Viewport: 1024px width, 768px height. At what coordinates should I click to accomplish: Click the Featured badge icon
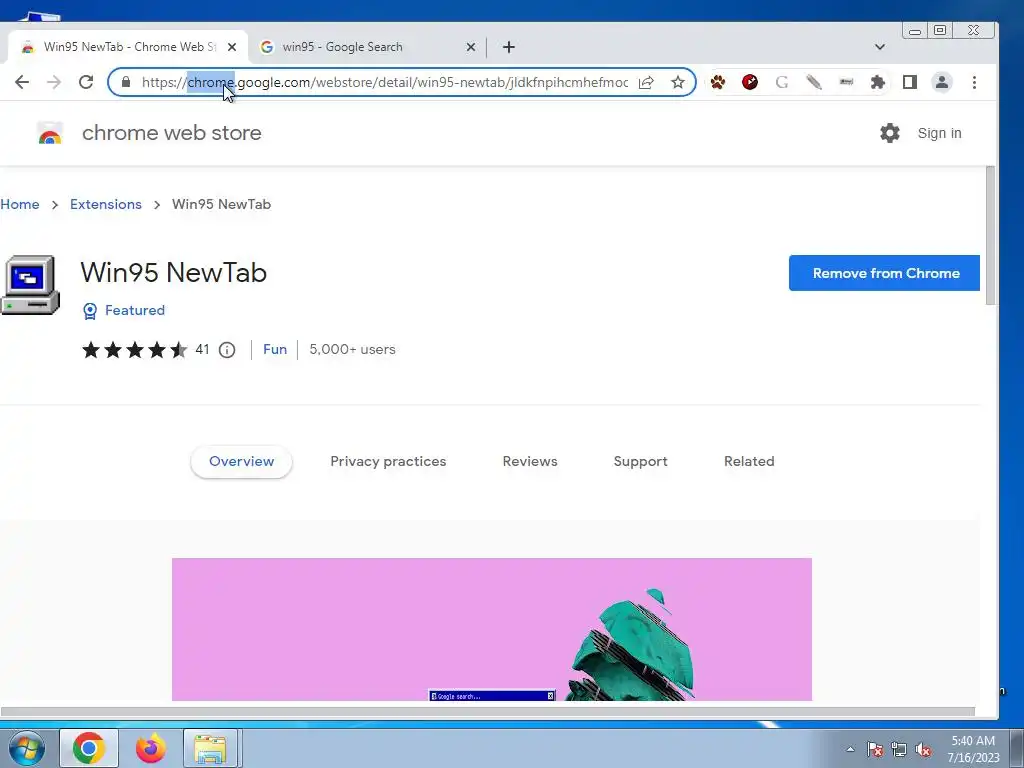[90, 311]
